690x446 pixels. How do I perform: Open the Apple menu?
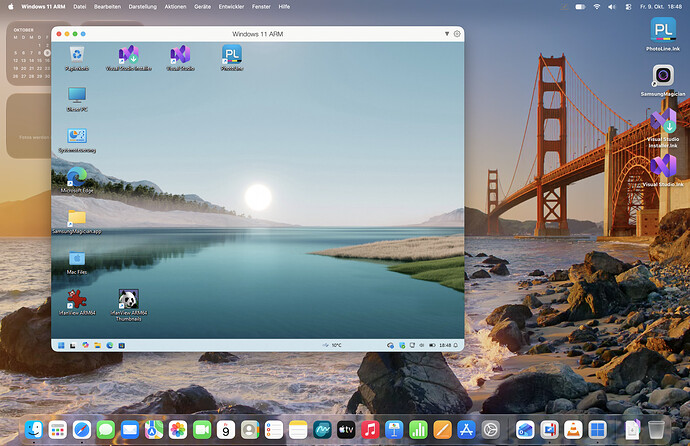pos(11,7)
